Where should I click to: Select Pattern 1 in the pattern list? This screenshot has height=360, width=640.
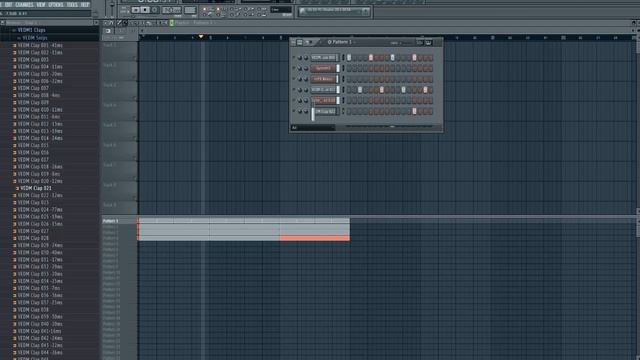click(x=110, y=221)
